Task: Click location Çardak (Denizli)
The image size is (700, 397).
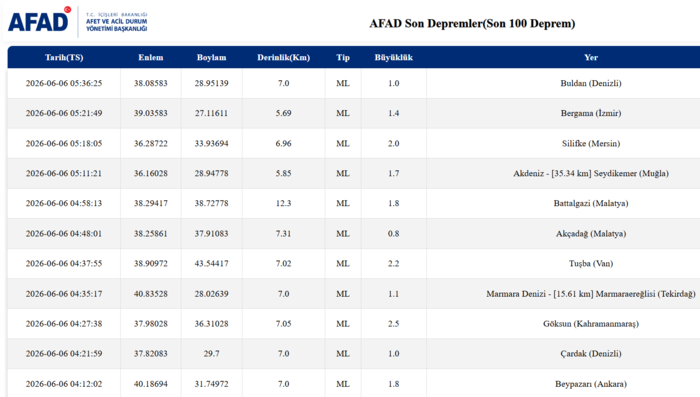Action: pyautogui.click(x=591, y=354)
